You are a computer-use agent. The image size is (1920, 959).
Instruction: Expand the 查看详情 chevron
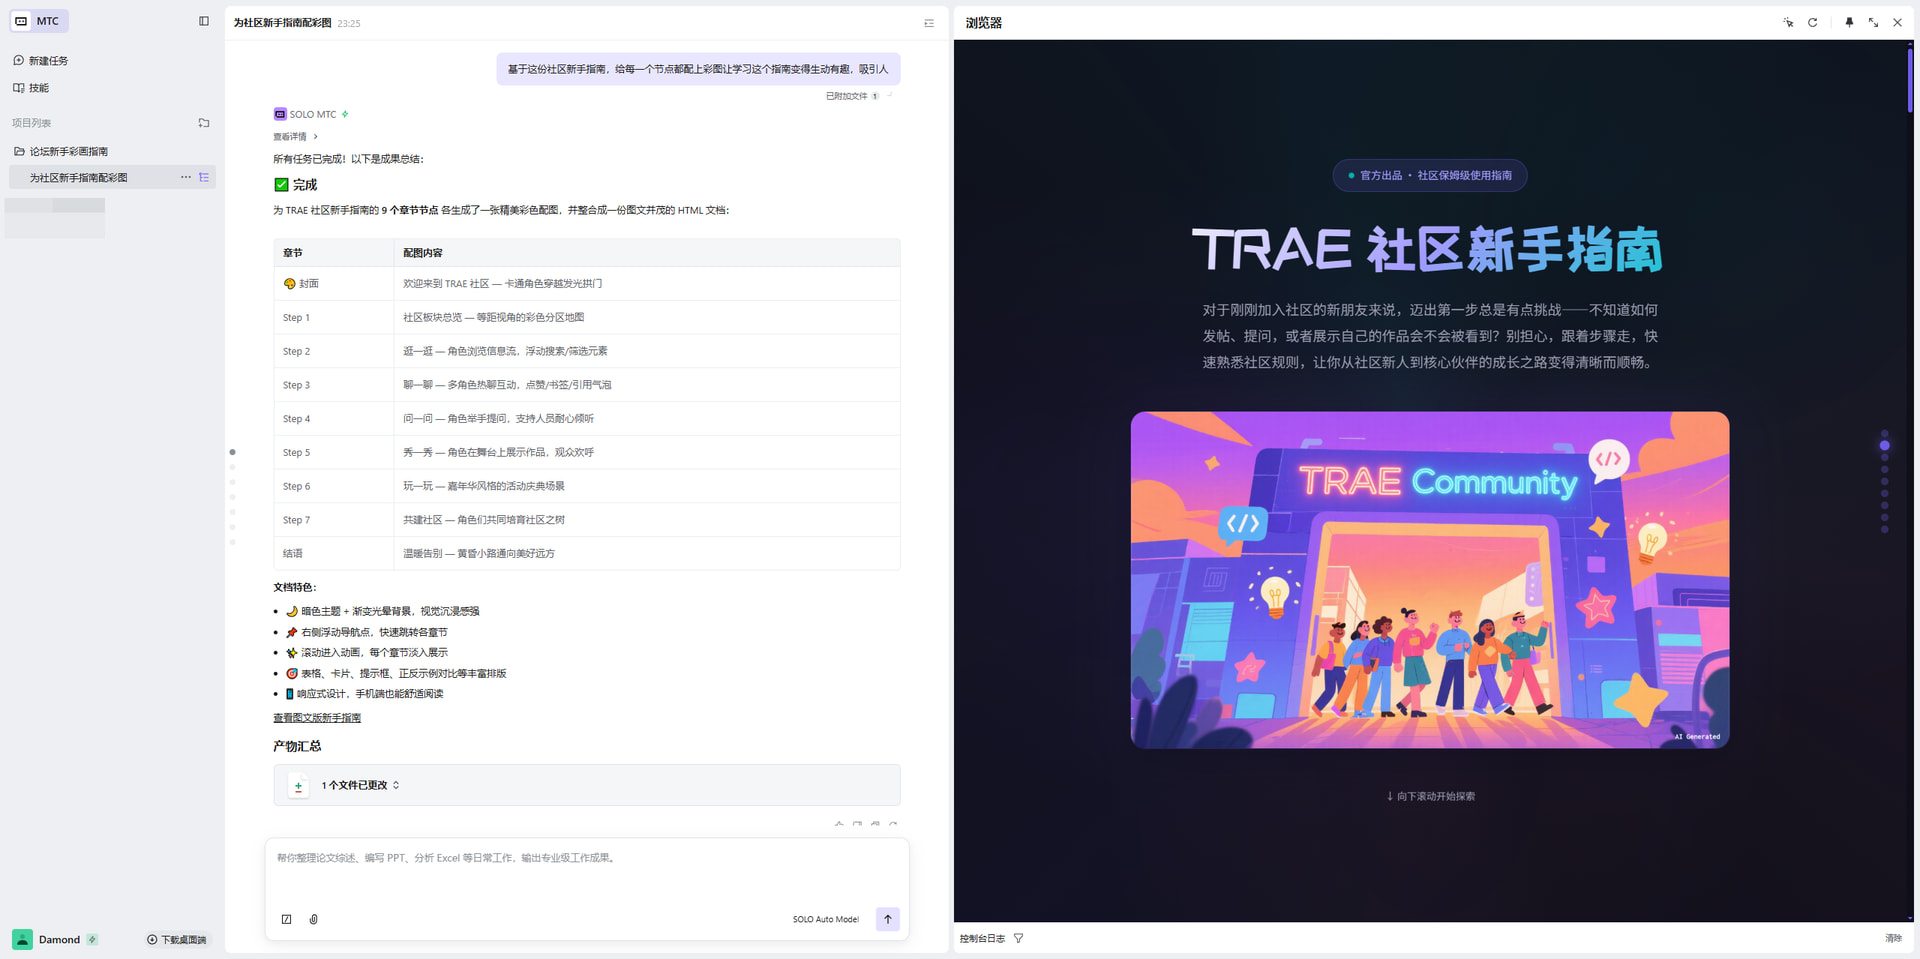(315, 137)
